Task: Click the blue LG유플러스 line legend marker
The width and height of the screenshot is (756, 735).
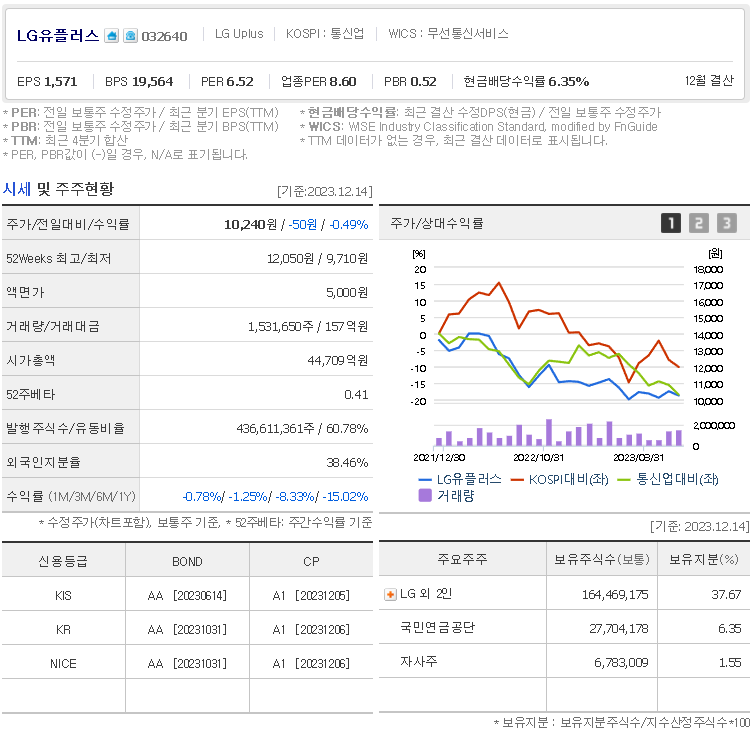Action: [x=425, y=480]
